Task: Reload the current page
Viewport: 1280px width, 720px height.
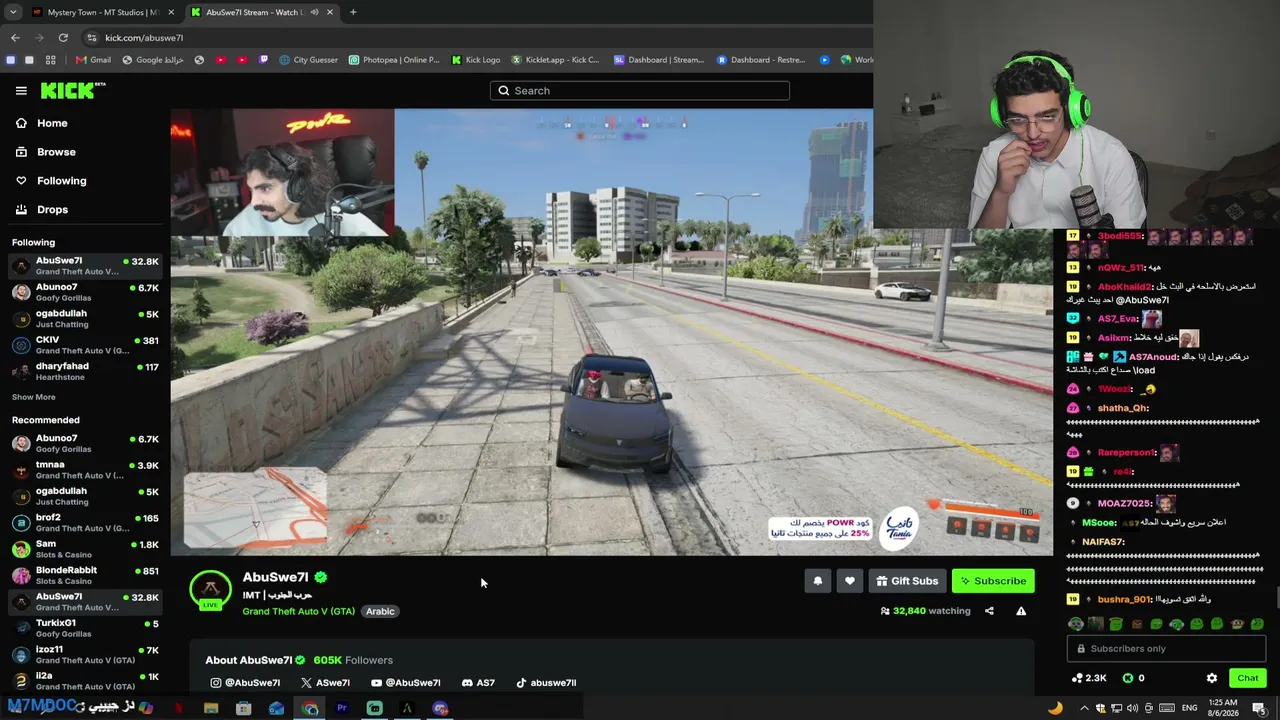Action: (x=63, y=38)
